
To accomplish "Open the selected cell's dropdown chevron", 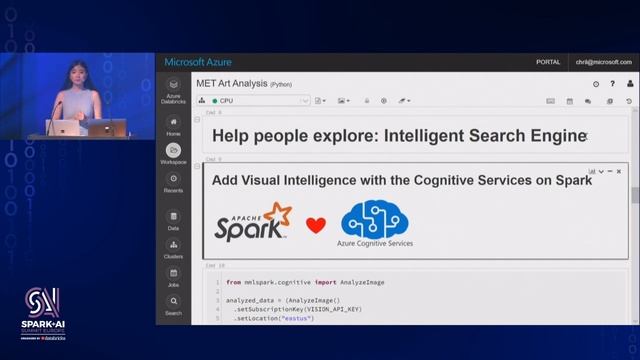I will tap(601, 171).
